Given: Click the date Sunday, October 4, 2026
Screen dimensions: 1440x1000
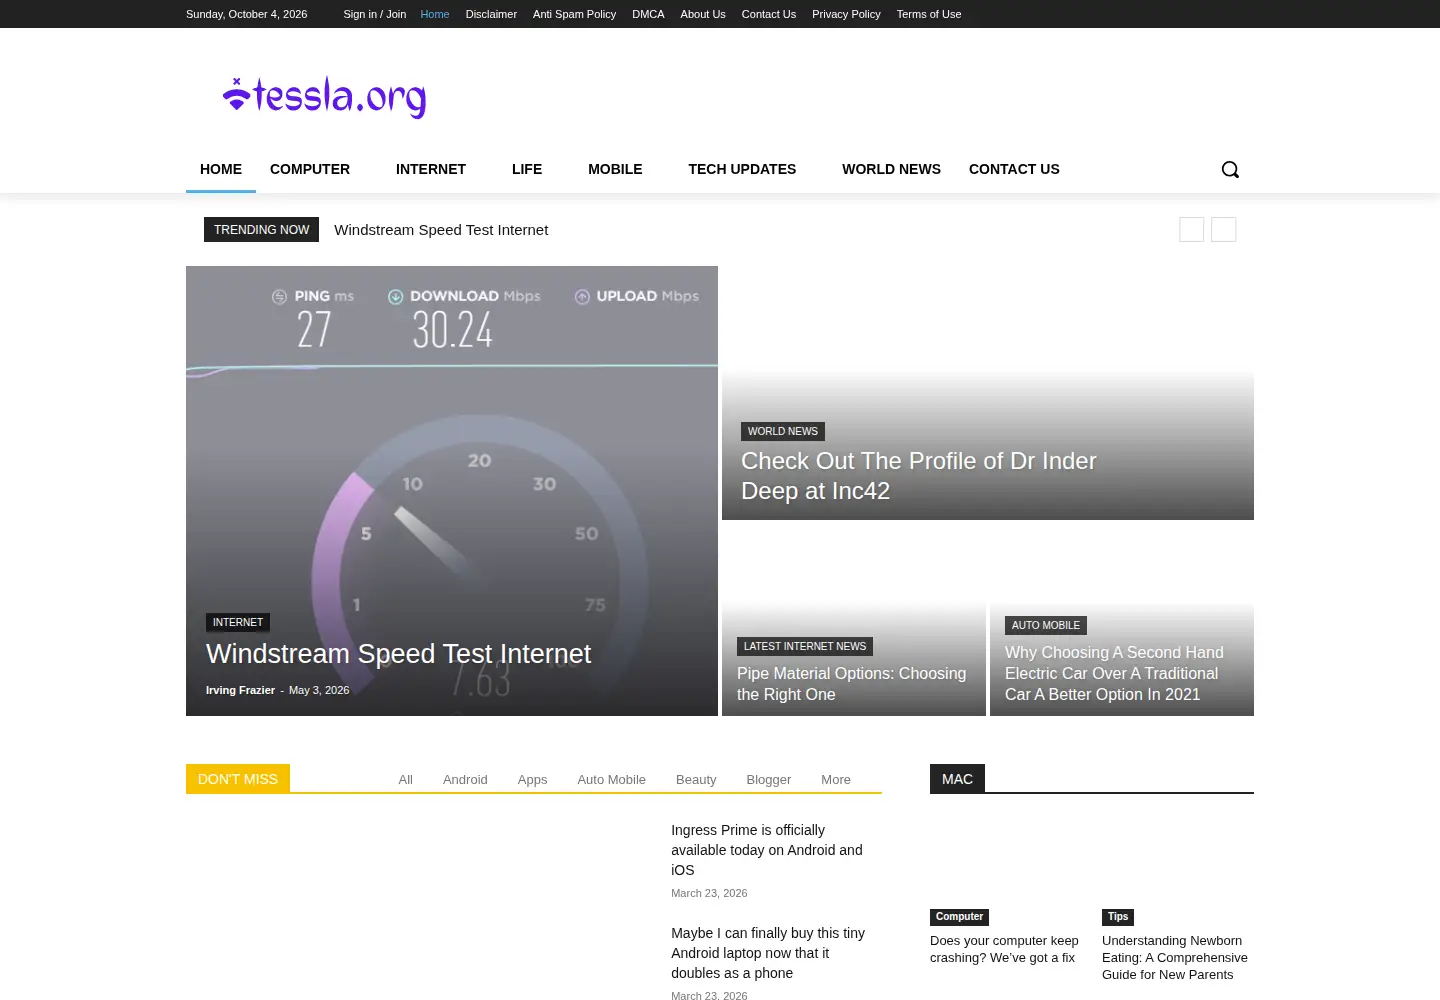Looking at the screenshot, I should (x=246, y=14).
